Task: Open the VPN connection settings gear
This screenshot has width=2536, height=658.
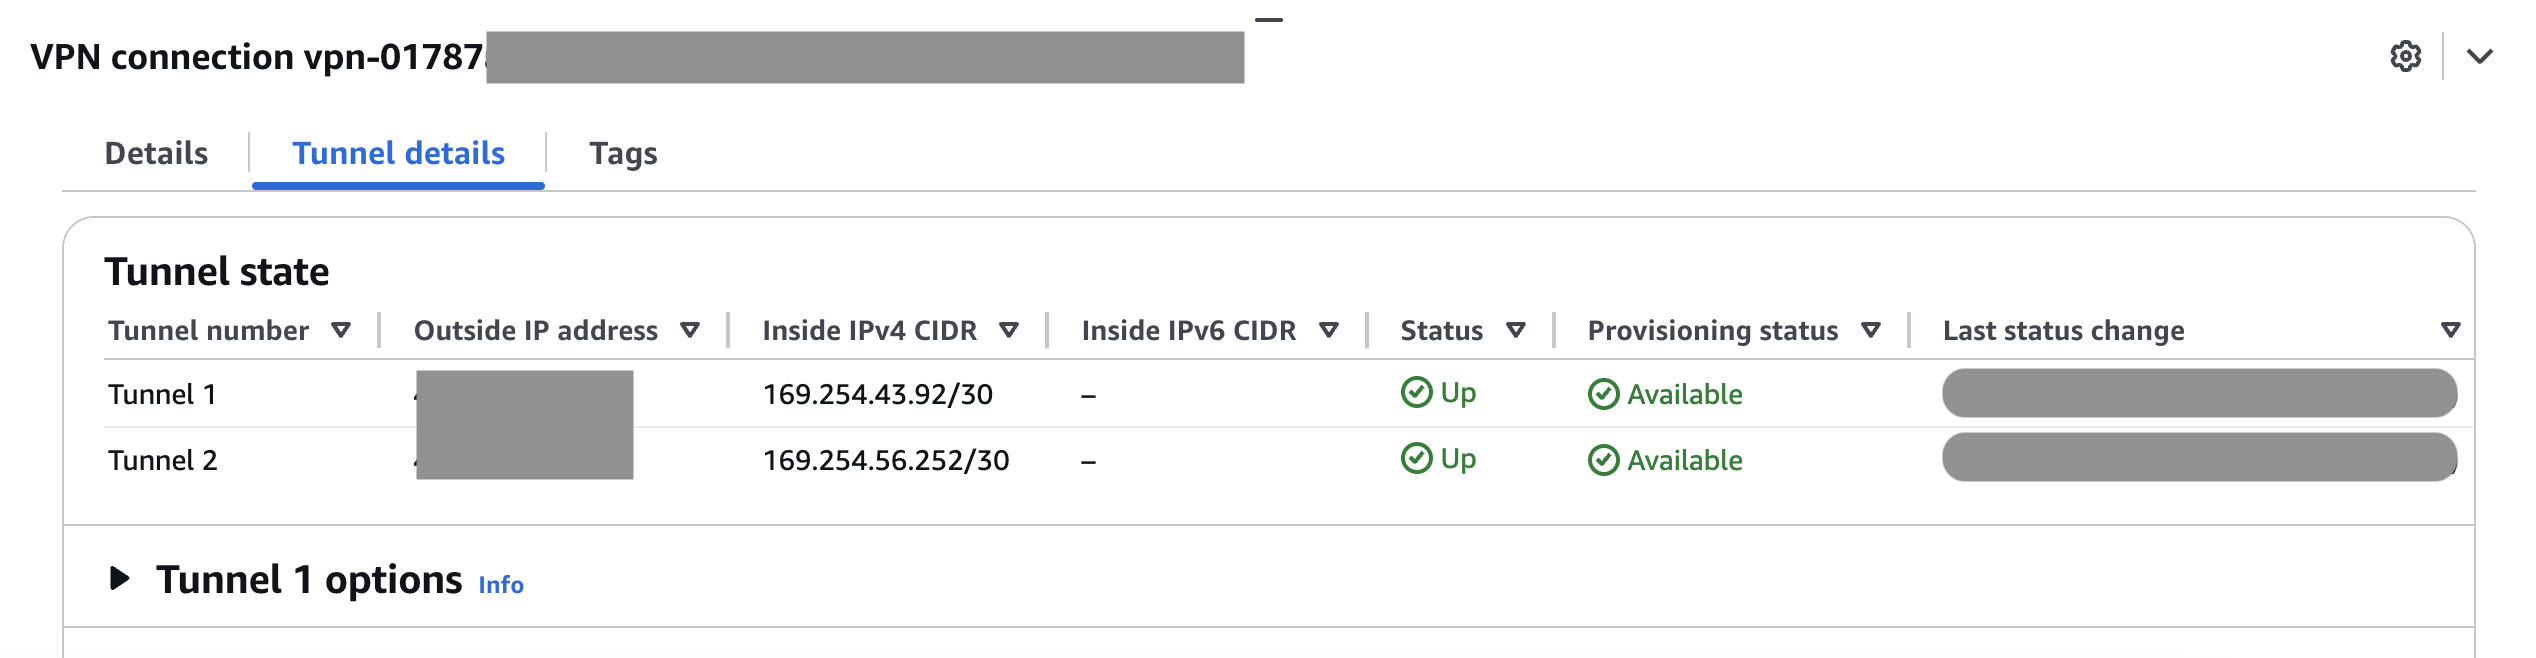Action: pos(2406,57)
